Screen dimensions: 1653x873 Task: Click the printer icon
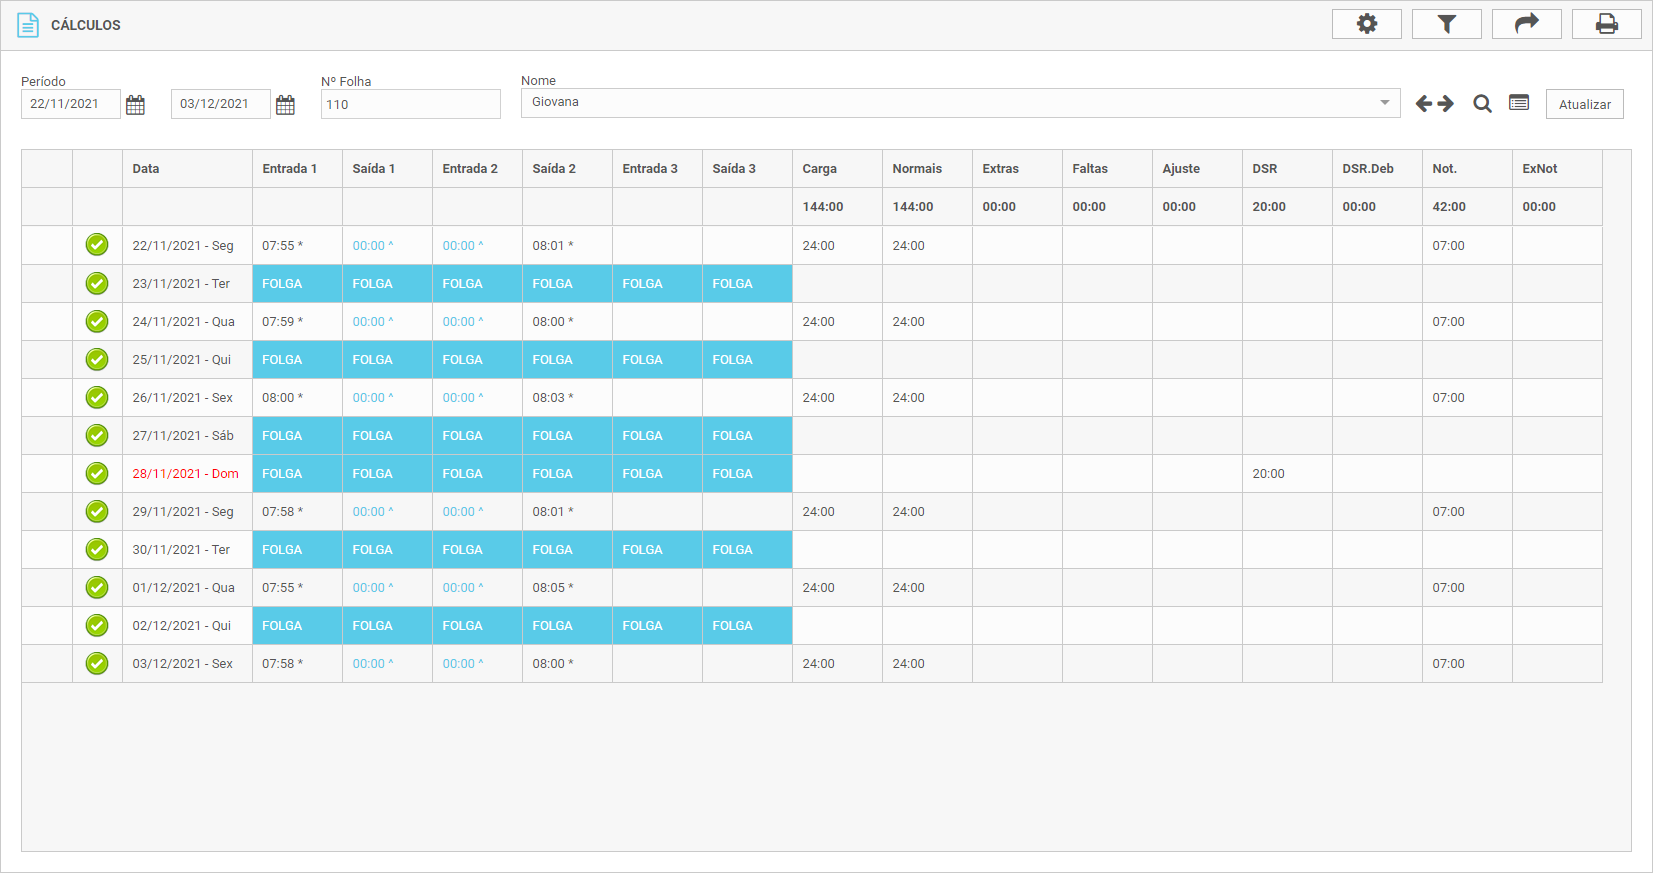click(x=1606, y=24)
